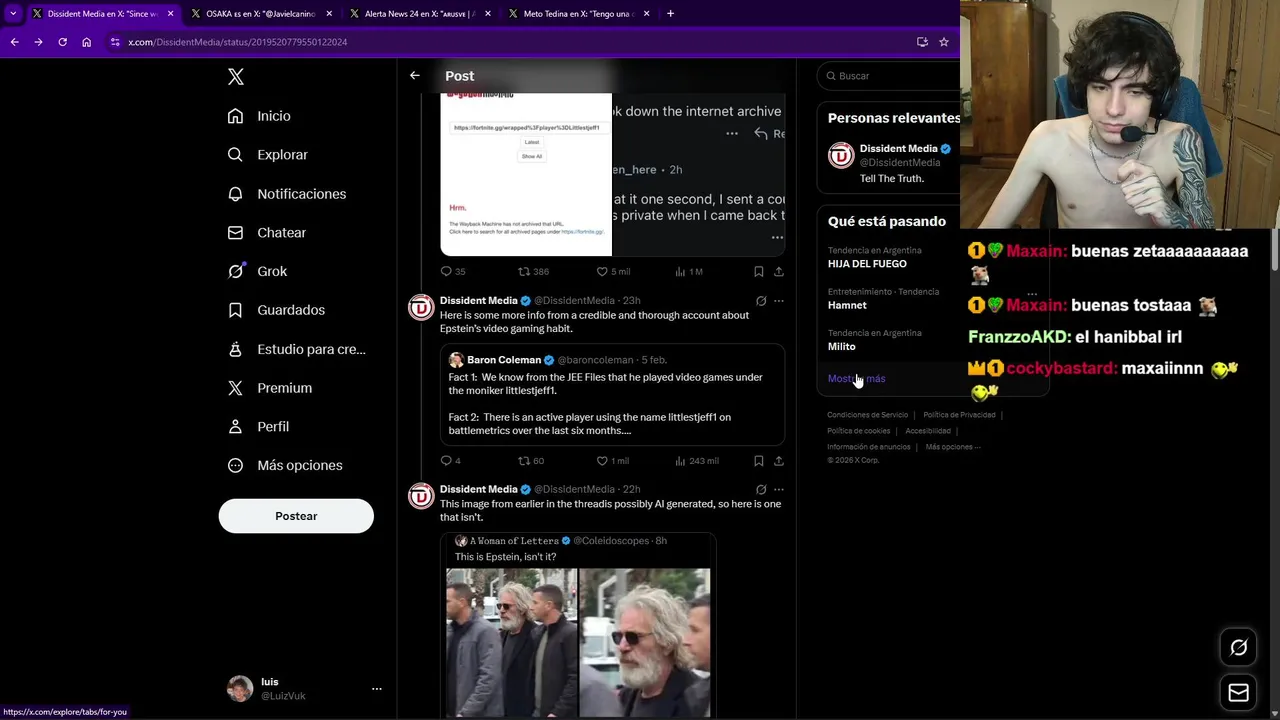Open Wayback Machine screenshot thumbnail

[x=526, y=174]
